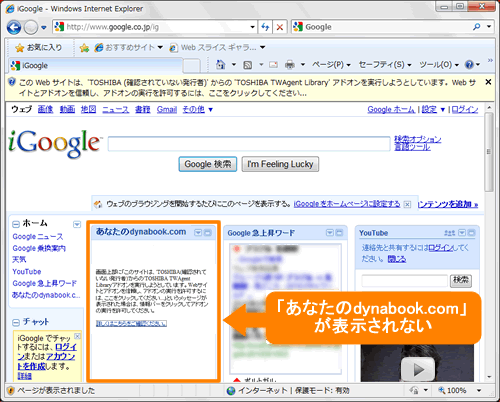Click the iGoogle main search field

(x=249, y=144)
